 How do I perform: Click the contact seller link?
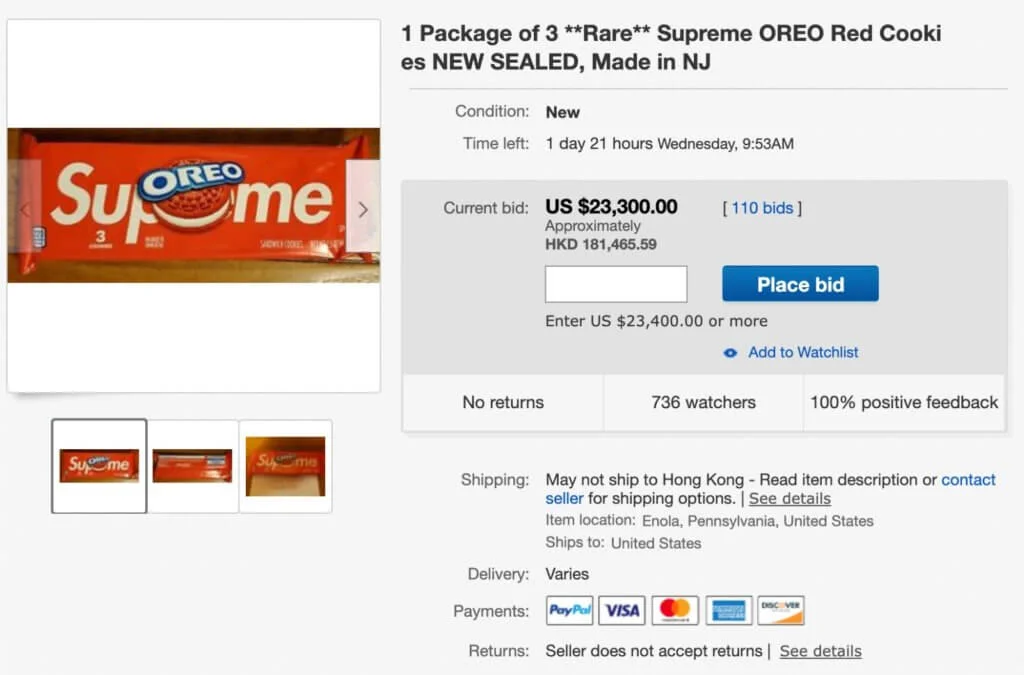(968, 480)
